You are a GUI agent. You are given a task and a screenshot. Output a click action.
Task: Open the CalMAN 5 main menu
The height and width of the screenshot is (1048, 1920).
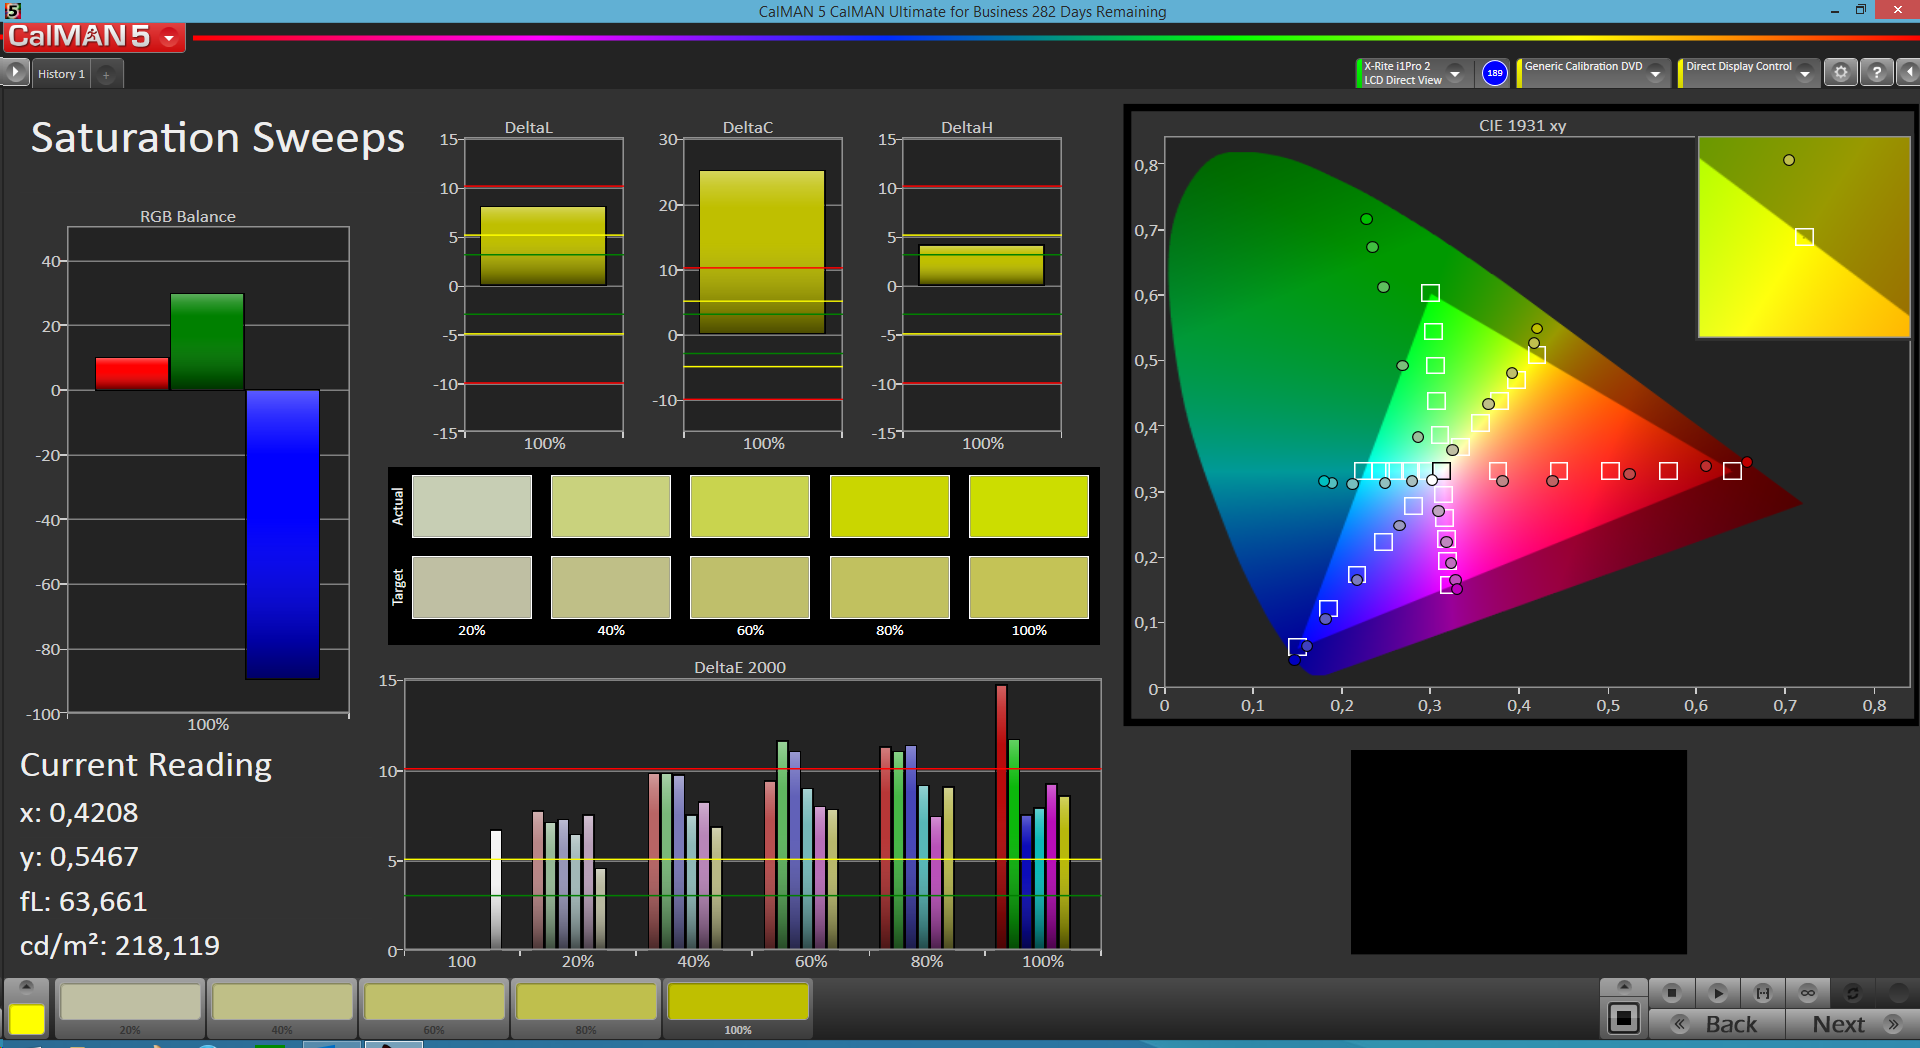click(x=95, y=37)
